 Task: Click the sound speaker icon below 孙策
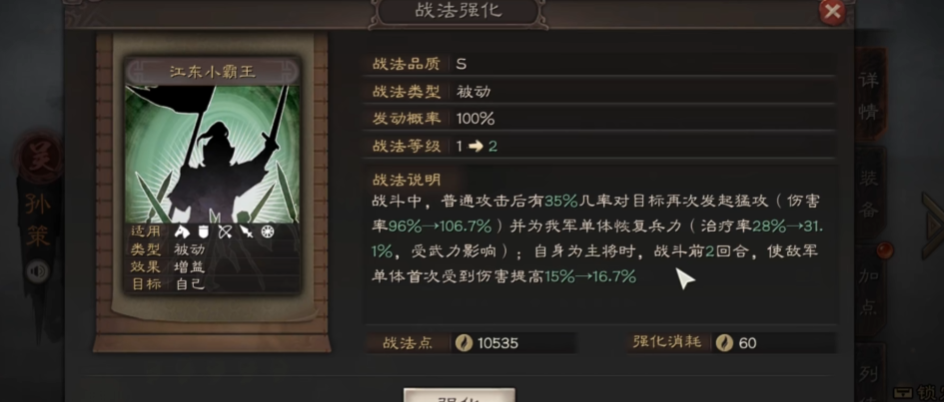pyautogui.click(x=37, y=272)
